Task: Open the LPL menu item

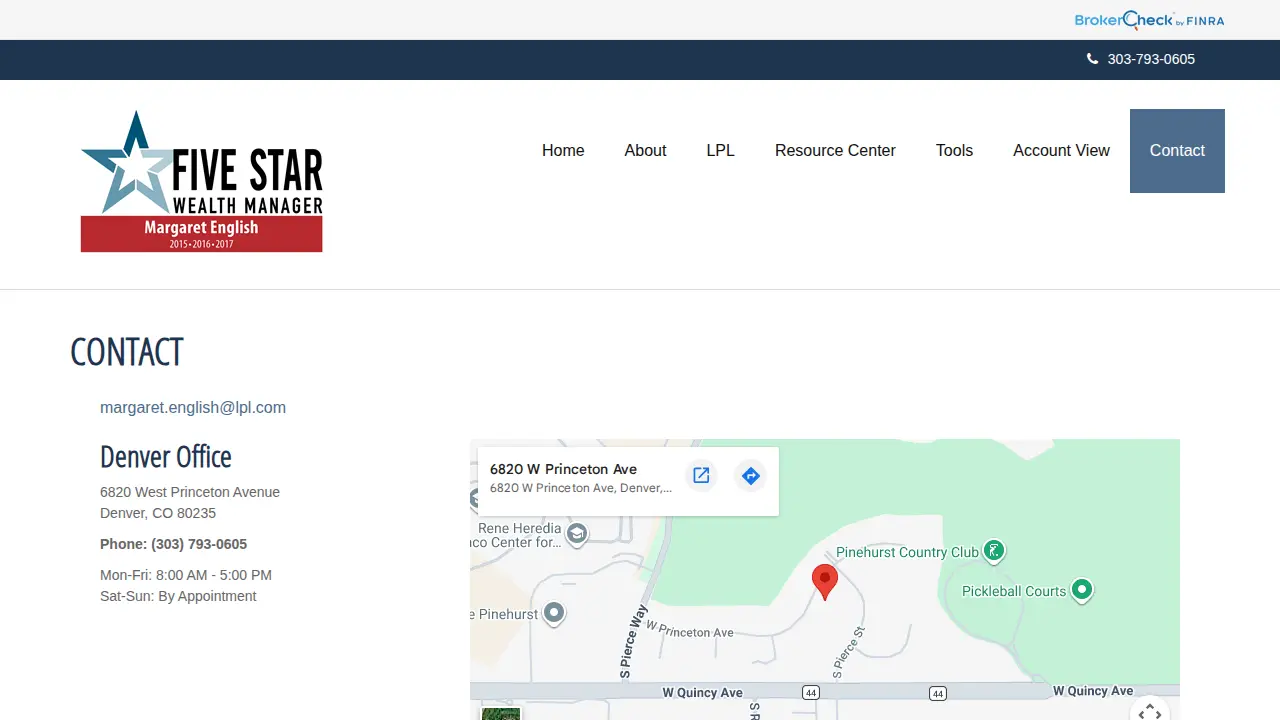Action: point(721,151)
